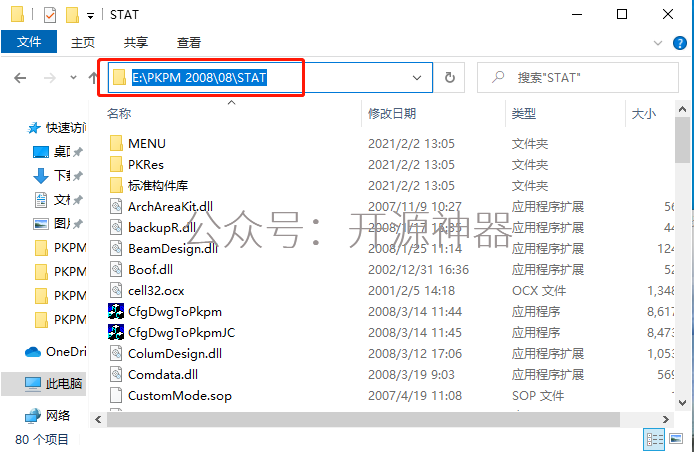The image size is (694, 452).
Task: Switch to the 共享 ribbon tab
Action: 136,42
